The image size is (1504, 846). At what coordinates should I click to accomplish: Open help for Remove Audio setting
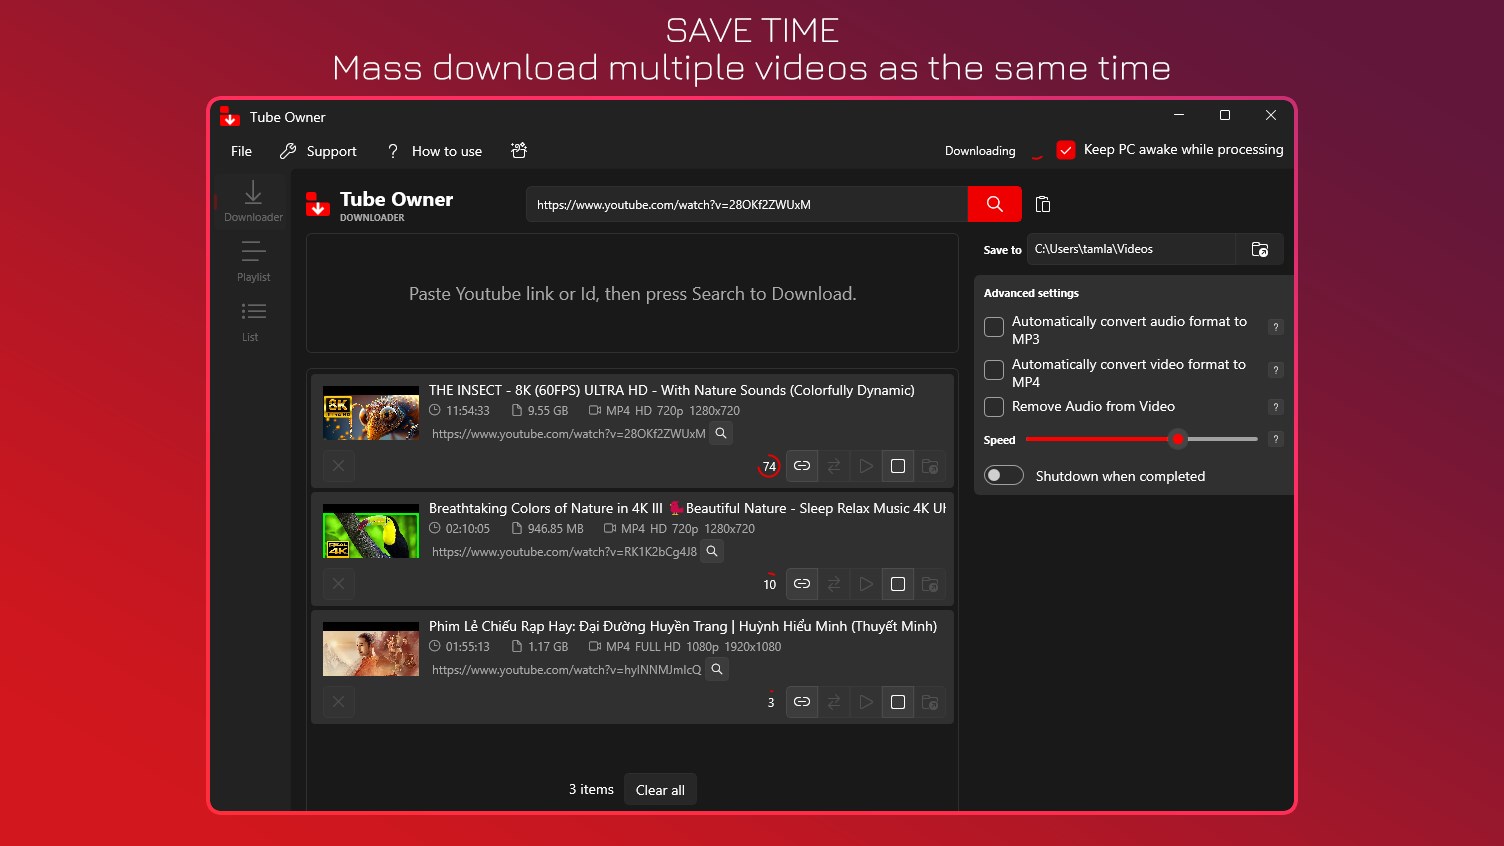(x=1275, y=407)
